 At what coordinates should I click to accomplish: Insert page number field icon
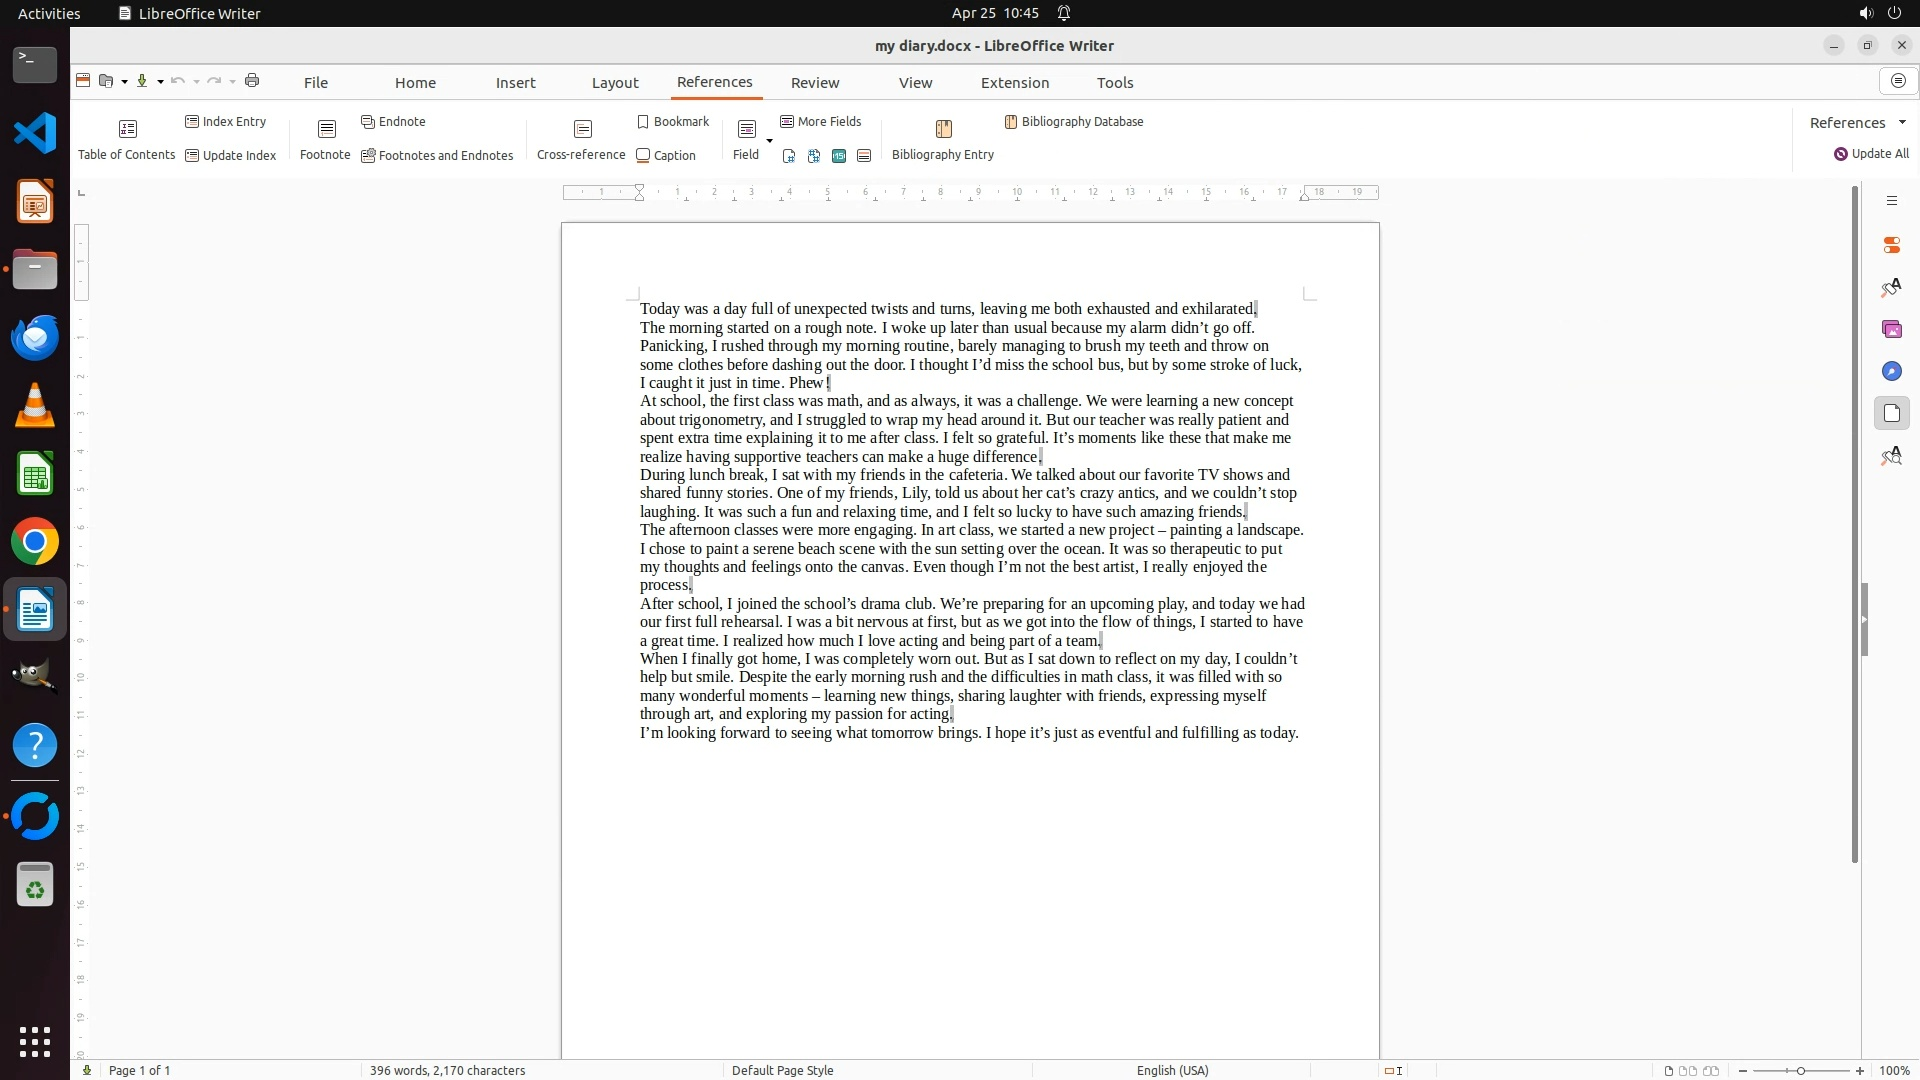pyautogui.click(x=789, y=156)
